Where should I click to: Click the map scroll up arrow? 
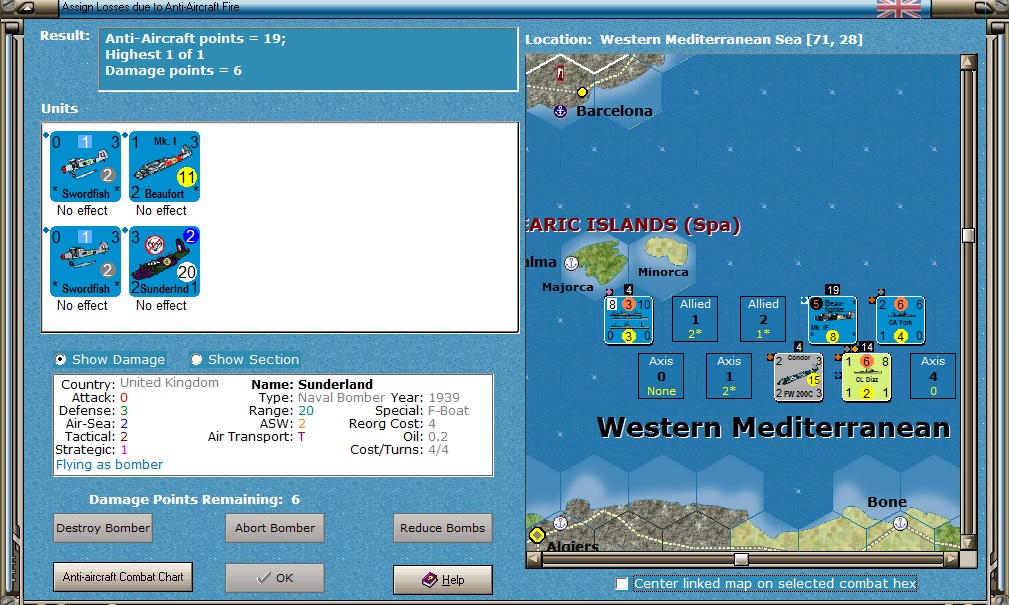[x=968, y=62]
